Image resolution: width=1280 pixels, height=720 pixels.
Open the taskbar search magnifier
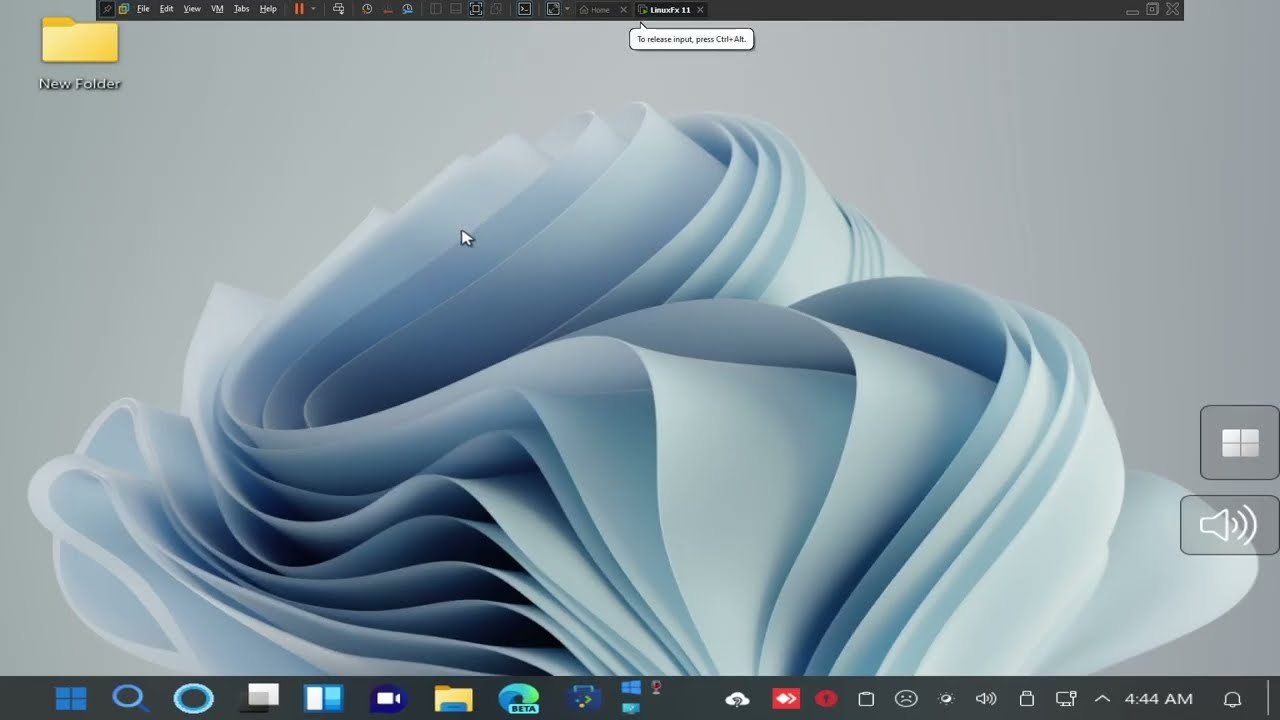130,698
